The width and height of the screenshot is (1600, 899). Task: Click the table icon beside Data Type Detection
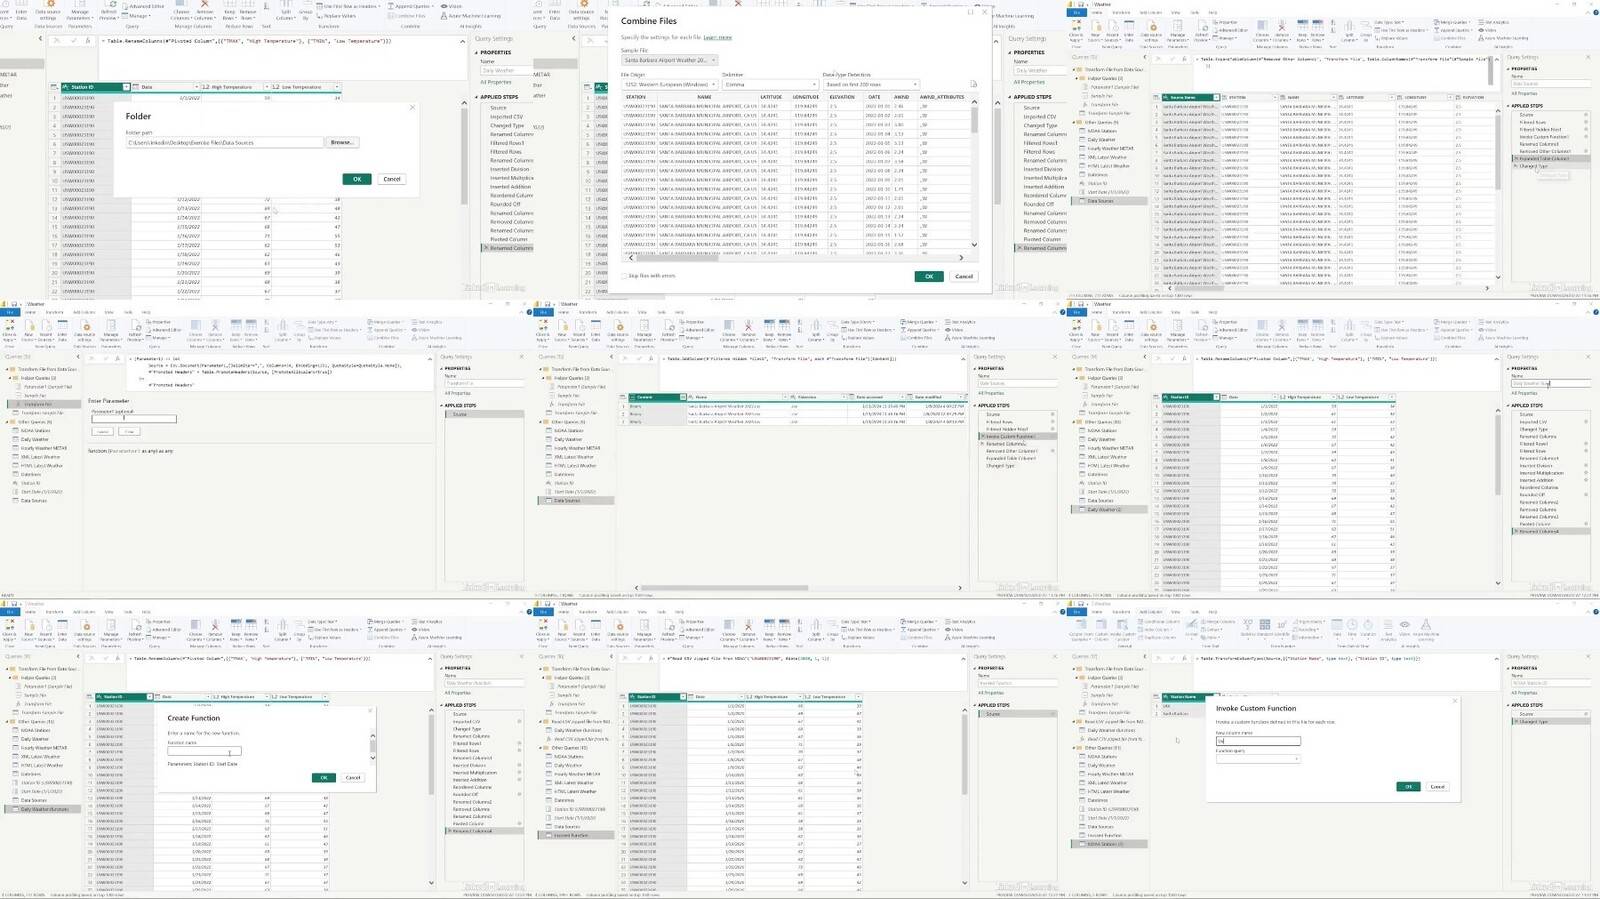[x=973, y=85]
